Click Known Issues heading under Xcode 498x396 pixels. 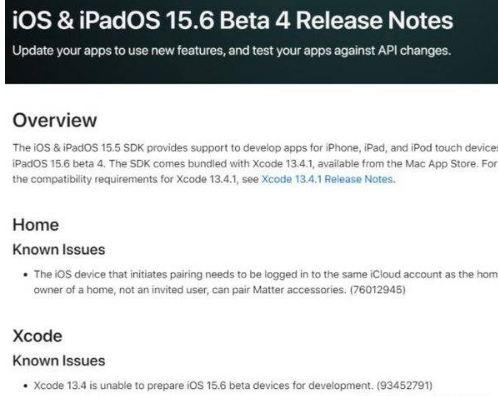59,361
